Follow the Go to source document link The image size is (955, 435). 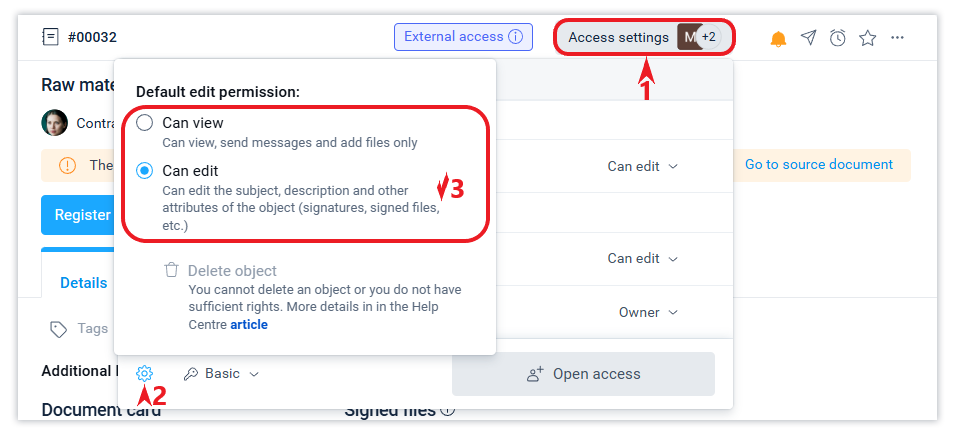click(x=818, y=165)
